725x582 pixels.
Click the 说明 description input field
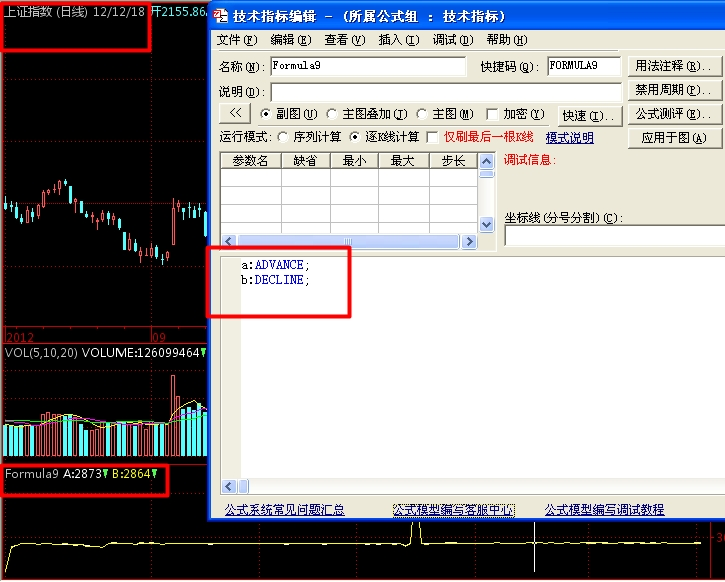(446, 92)
